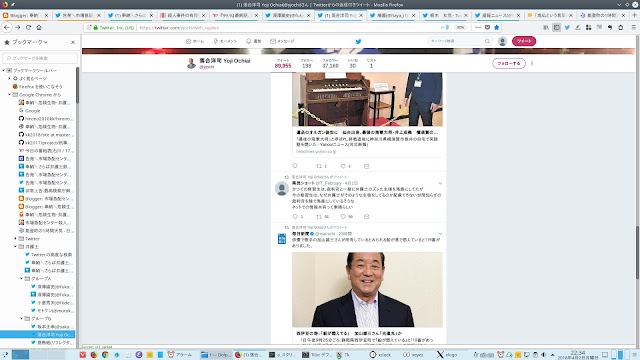Open the Firefox を使いこなそう bookmark

pos(38,87)
